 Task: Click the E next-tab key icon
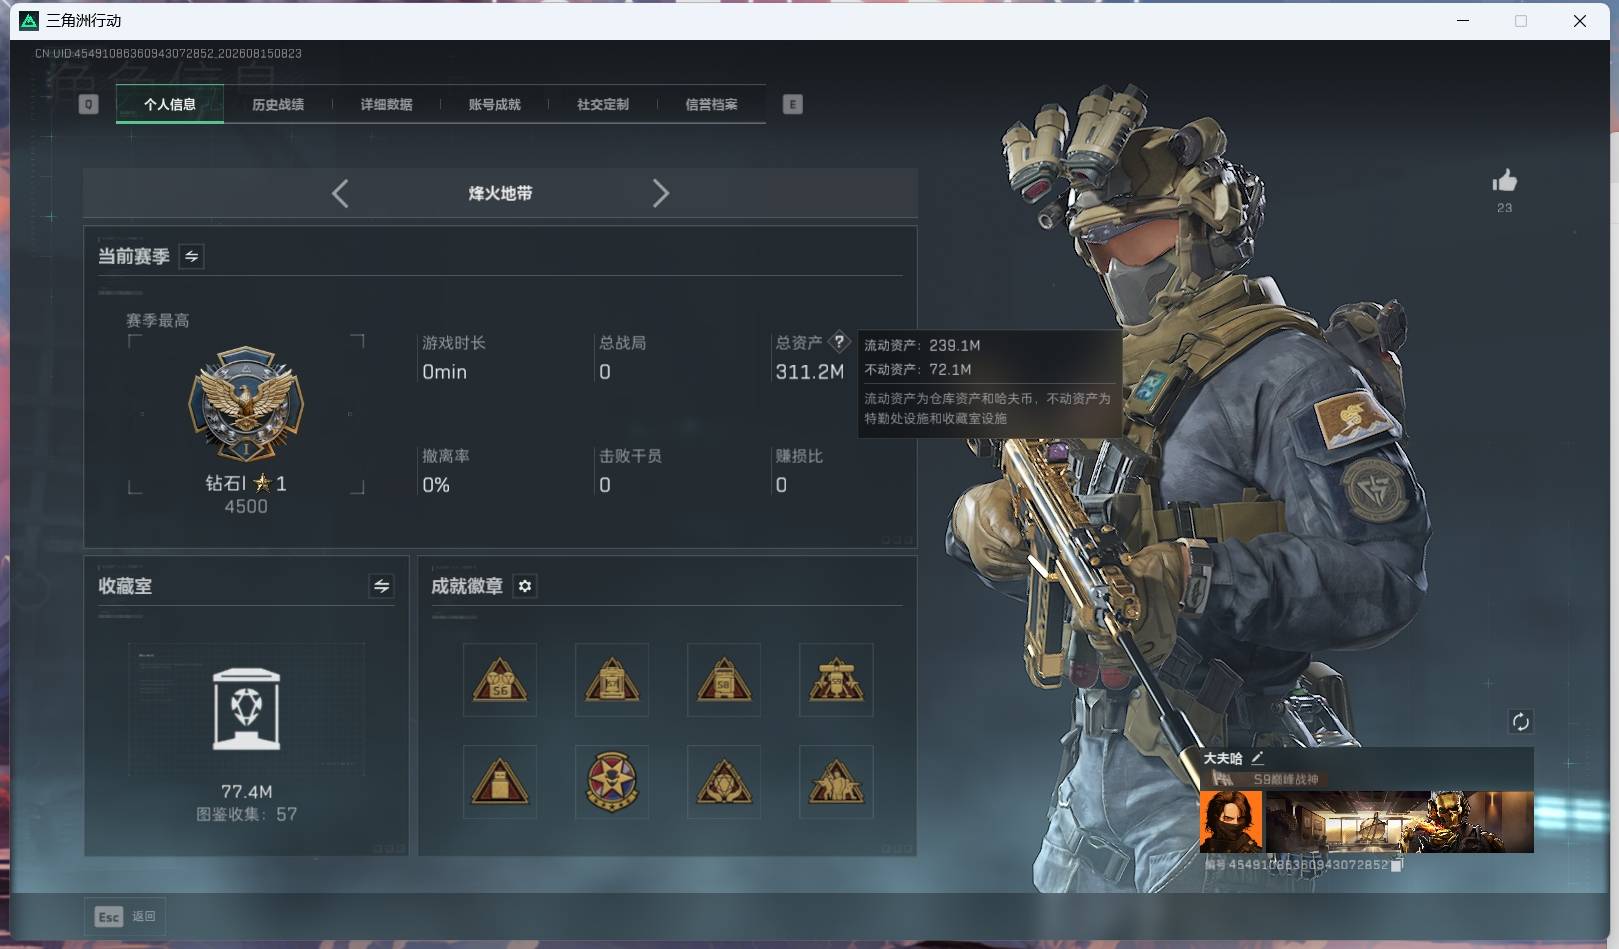(792, 104)
